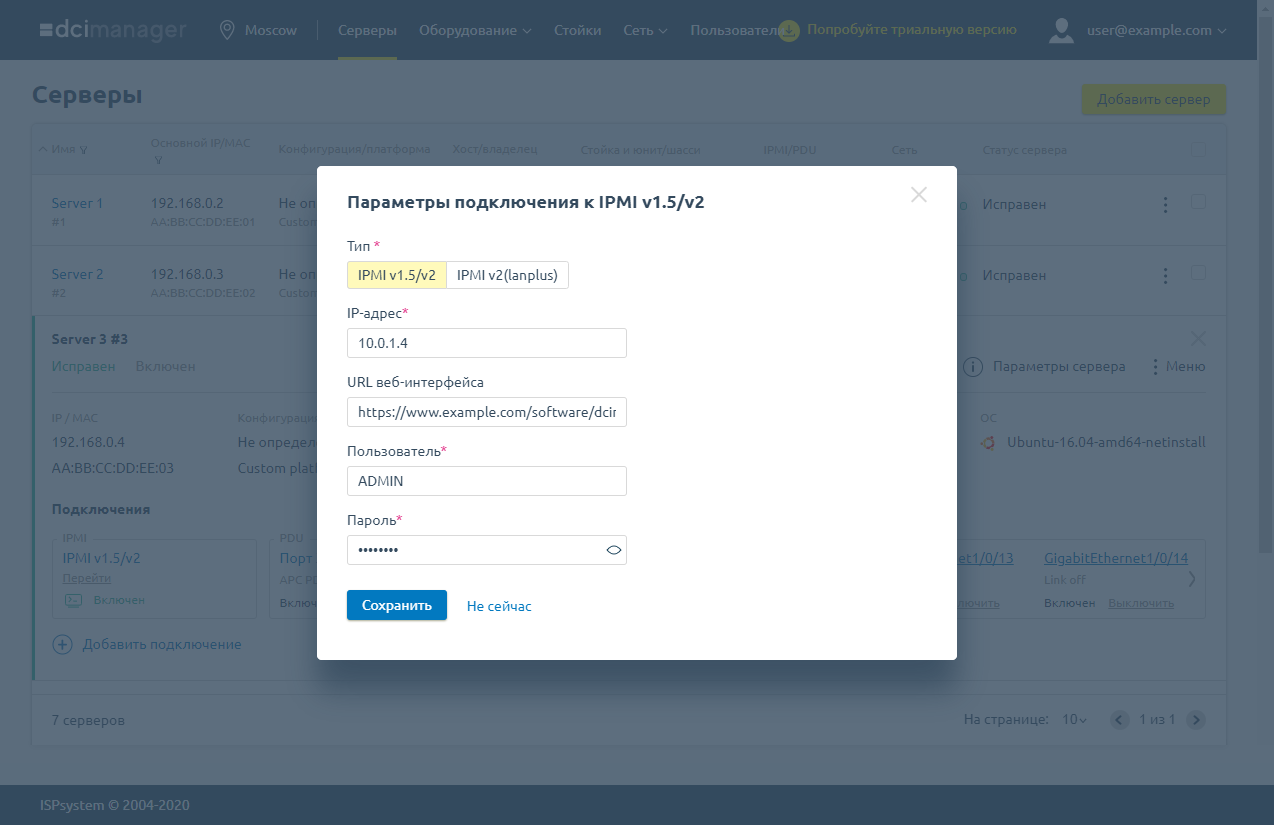1274x825 pixels.
Task: Click the user avatar icon
Action: pos(1061,30)
